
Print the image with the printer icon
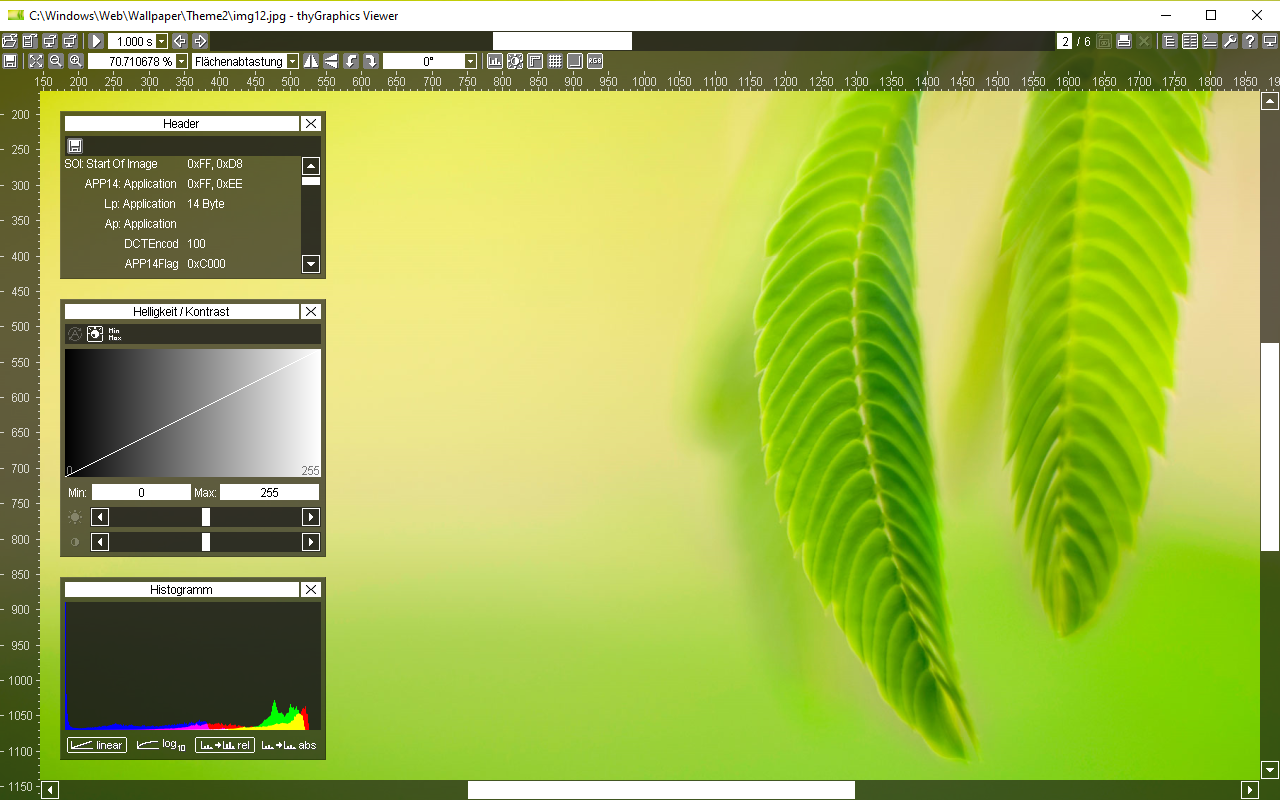pos(1123,41)
